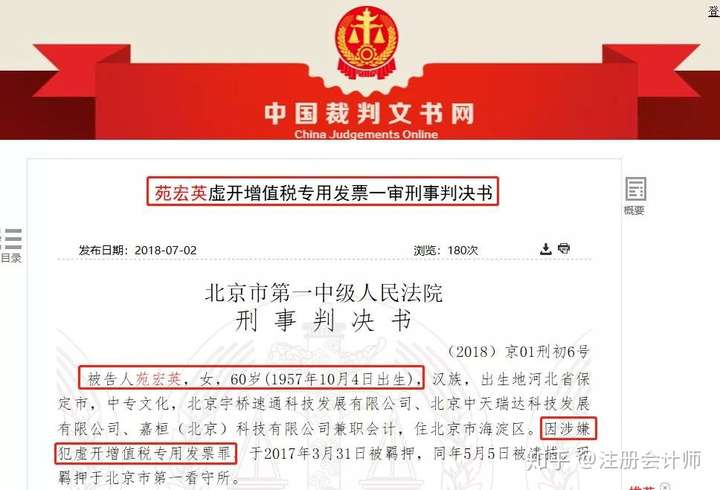
Task: Click the 目录 label on the left sidebar
Action: coord(11,258)
